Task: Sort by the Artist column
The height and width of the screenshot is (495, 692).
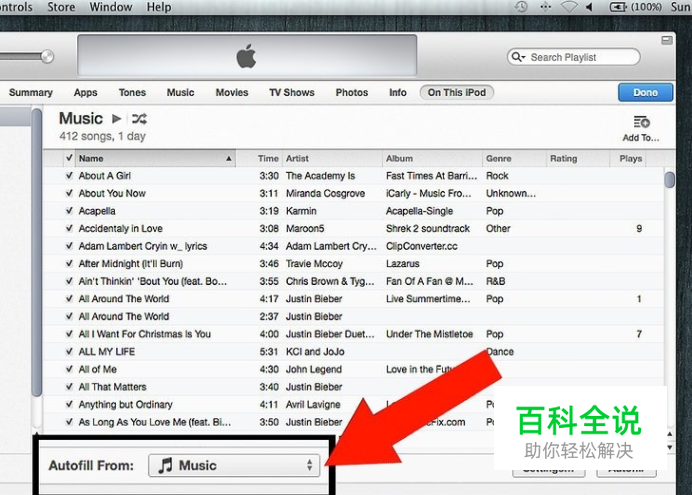Action: pos(332,158)
